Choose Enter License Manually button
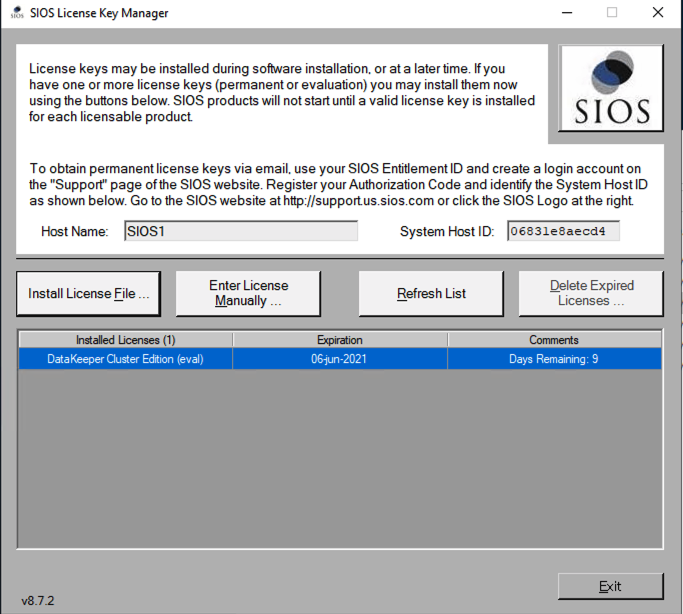 pyautogui.click(x=248, y=294)
